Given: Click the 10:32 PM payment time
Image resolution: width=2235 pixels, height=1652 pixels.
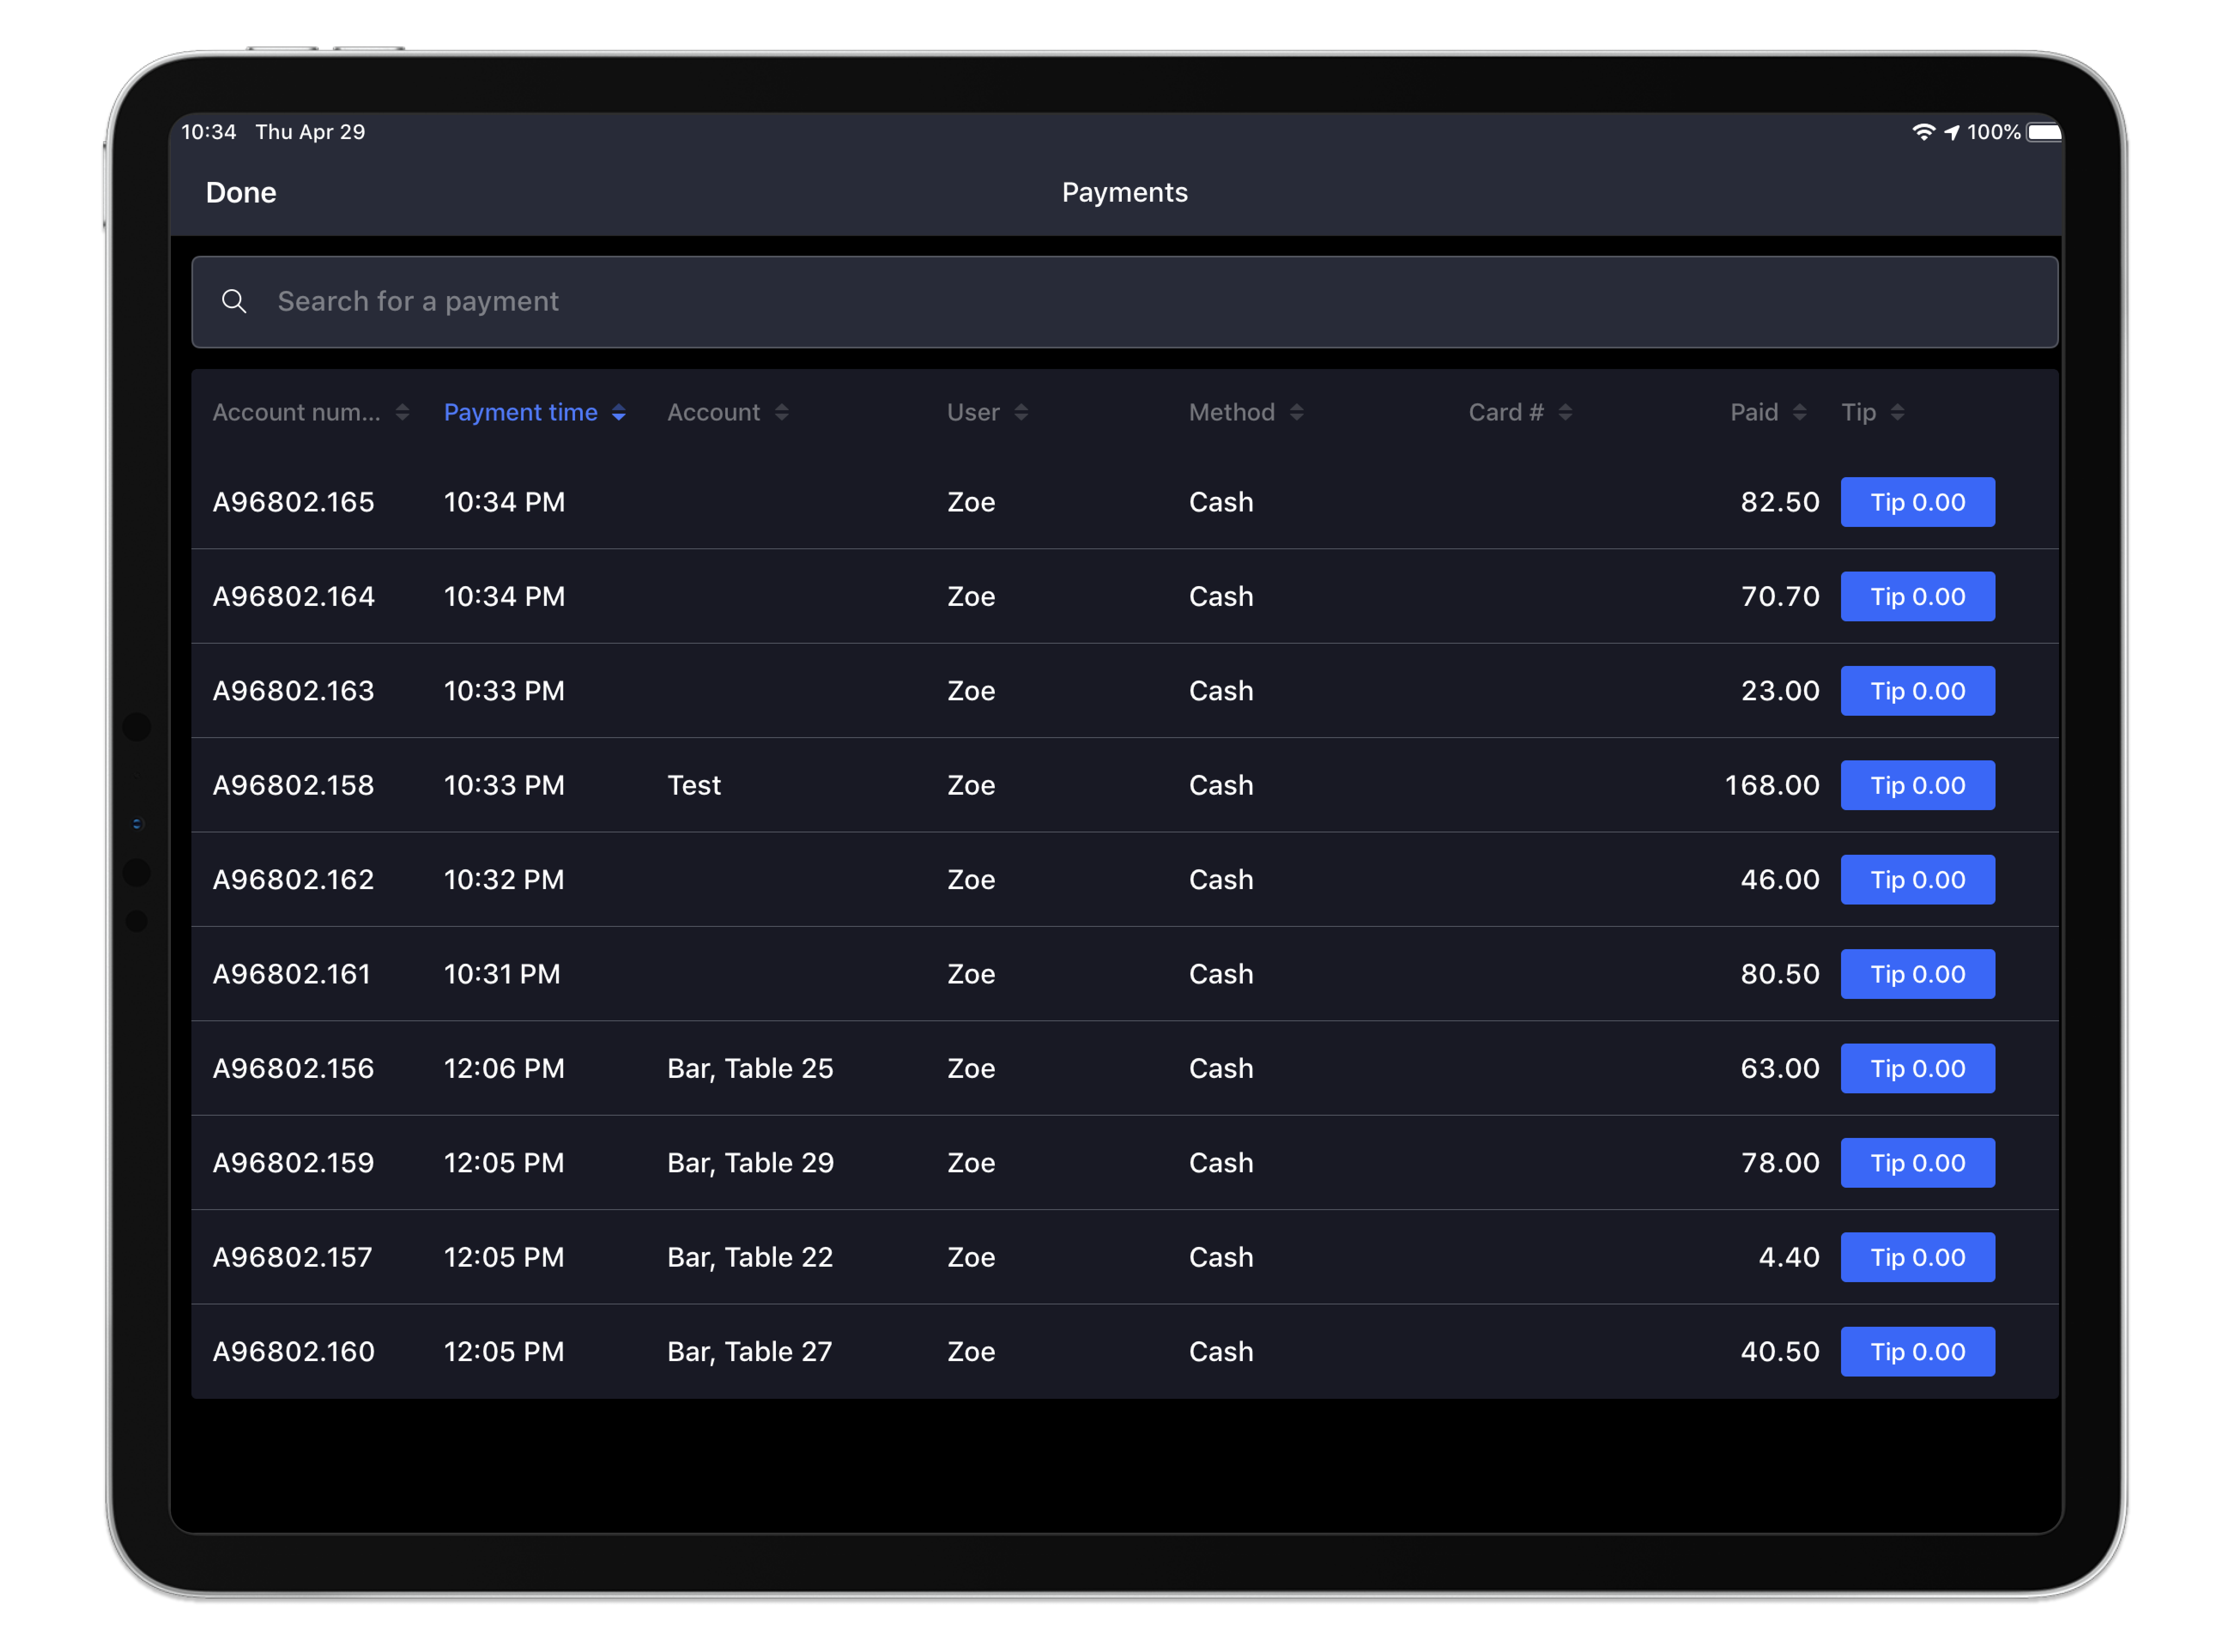Looking at the screenshot, I should click(504, 879).
